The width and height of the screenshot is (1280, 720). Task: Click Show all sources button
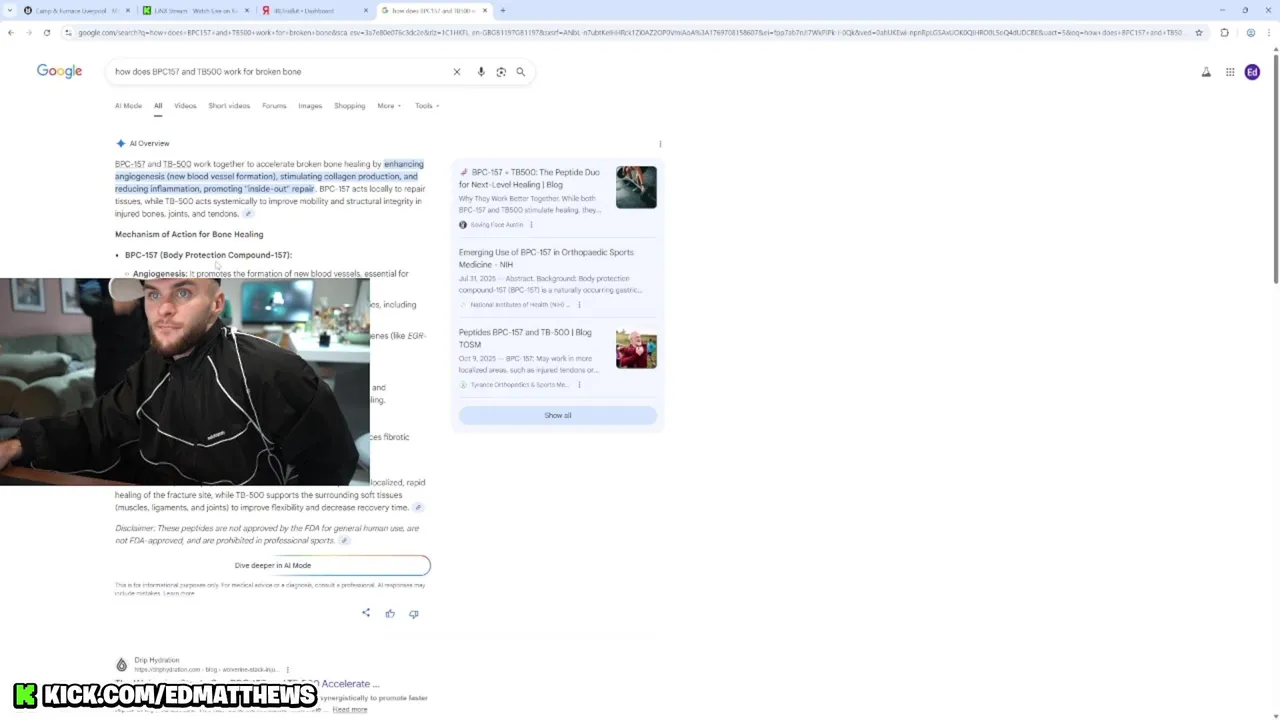558,415
